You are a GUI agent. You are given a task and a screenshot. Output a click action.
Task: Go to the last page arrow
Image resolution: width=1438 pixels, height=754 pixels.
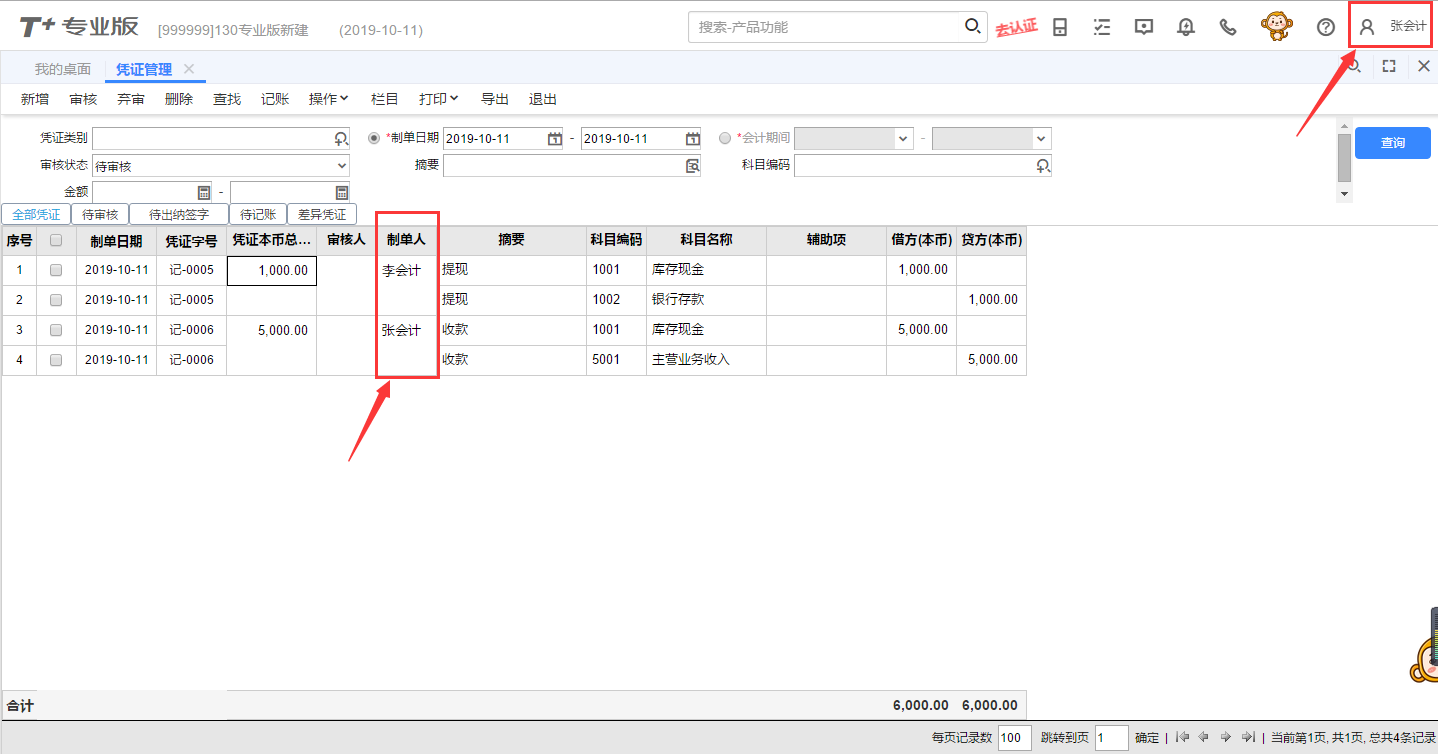1248,738
